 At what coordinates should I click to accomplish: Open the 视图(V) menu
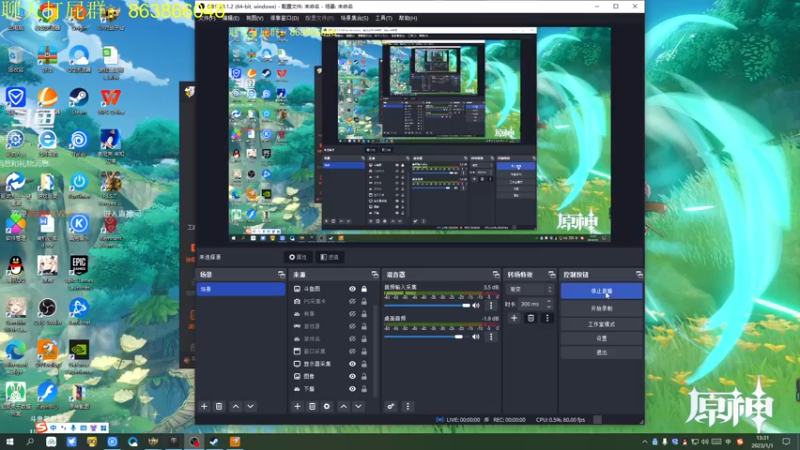pos(255,18)
